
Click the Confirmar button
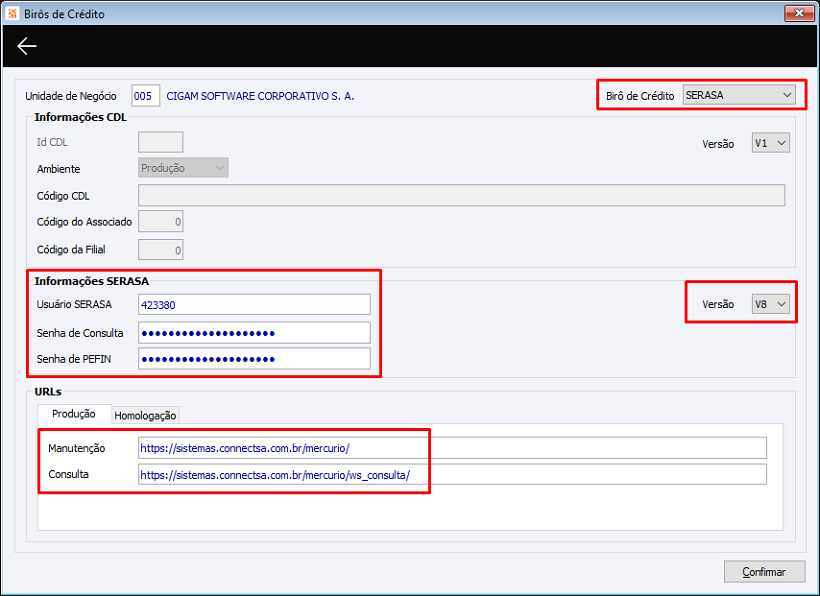point(764,572)
